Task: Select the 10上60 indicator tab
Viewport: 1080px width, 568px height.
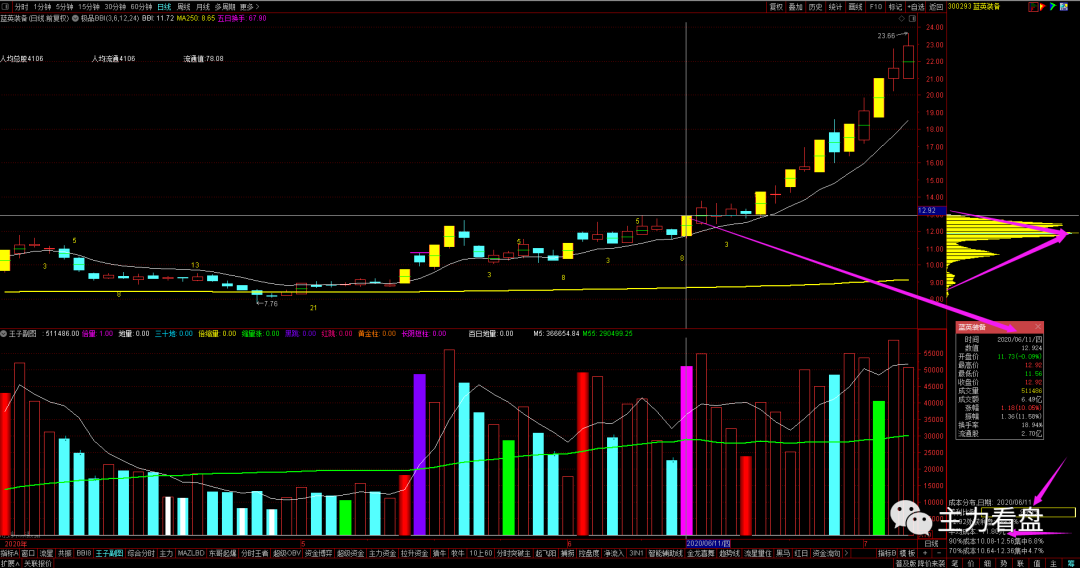Action: coord(481,554)
